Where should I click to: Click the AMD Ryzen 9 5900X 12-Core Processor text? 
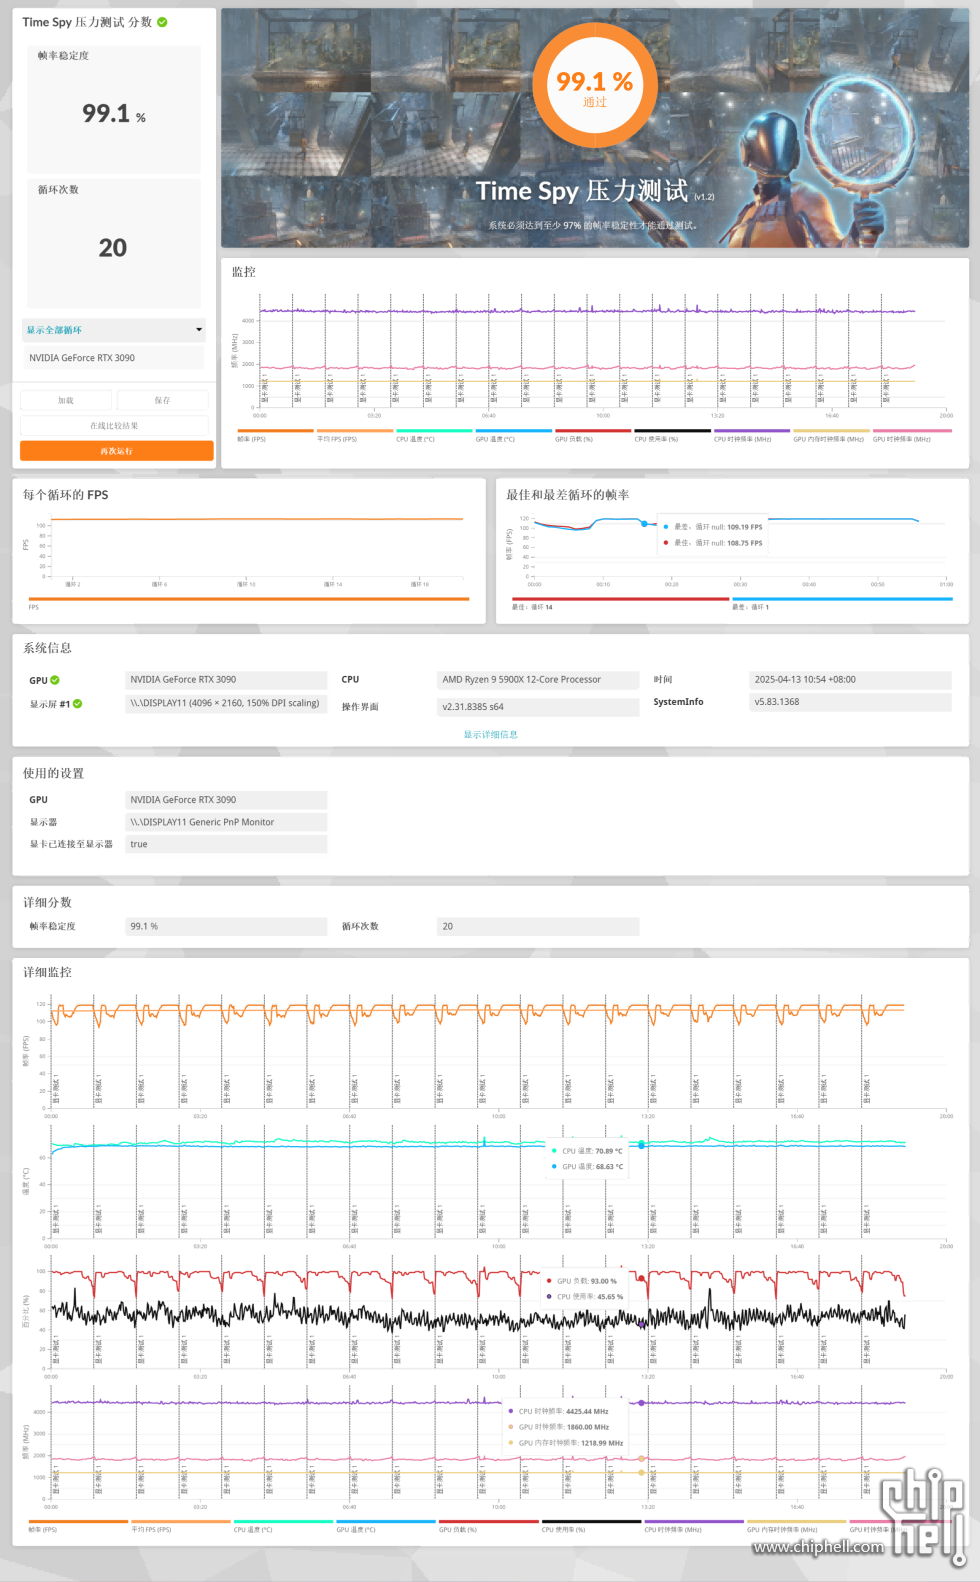click(x=521, y=680)
